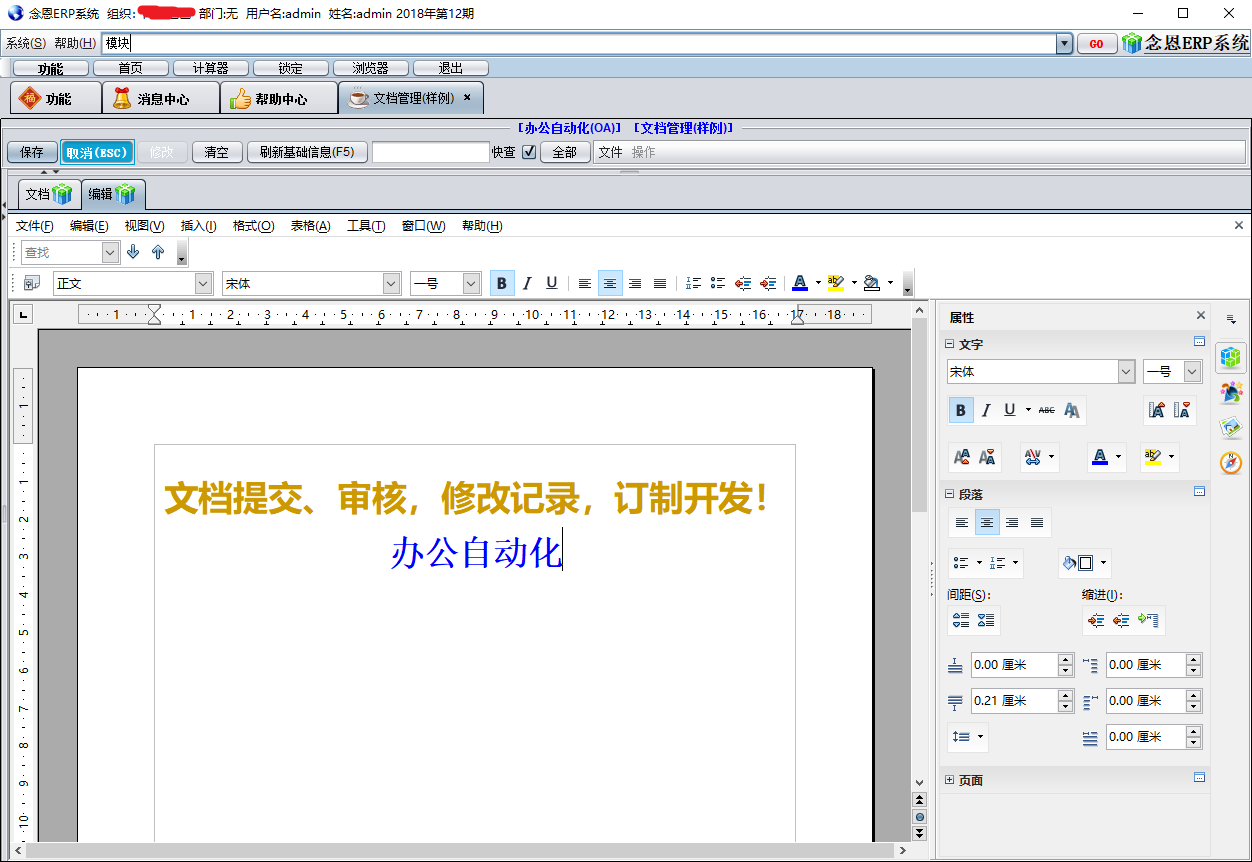The width and height of the screenshot is (1252, 862).
Task: Open the toolbar font size 一号 dropdown
Action: (471, 284)
